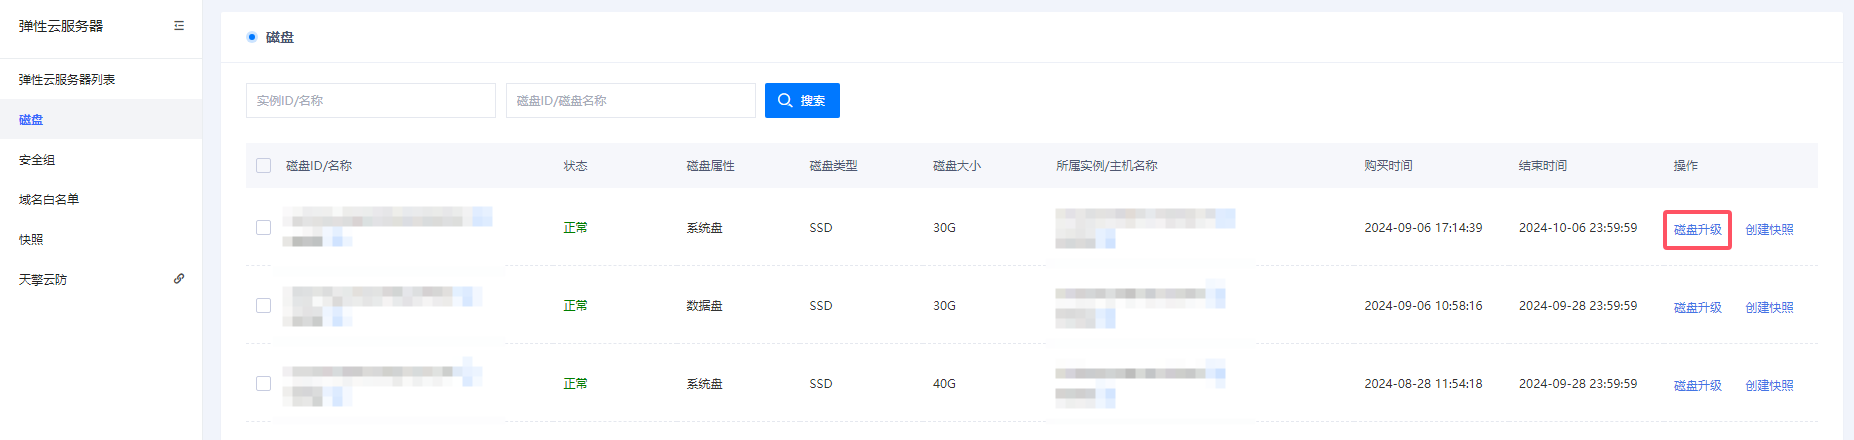
Task: Select 磁盘 in the sidebar
Action: pos(31,120)
